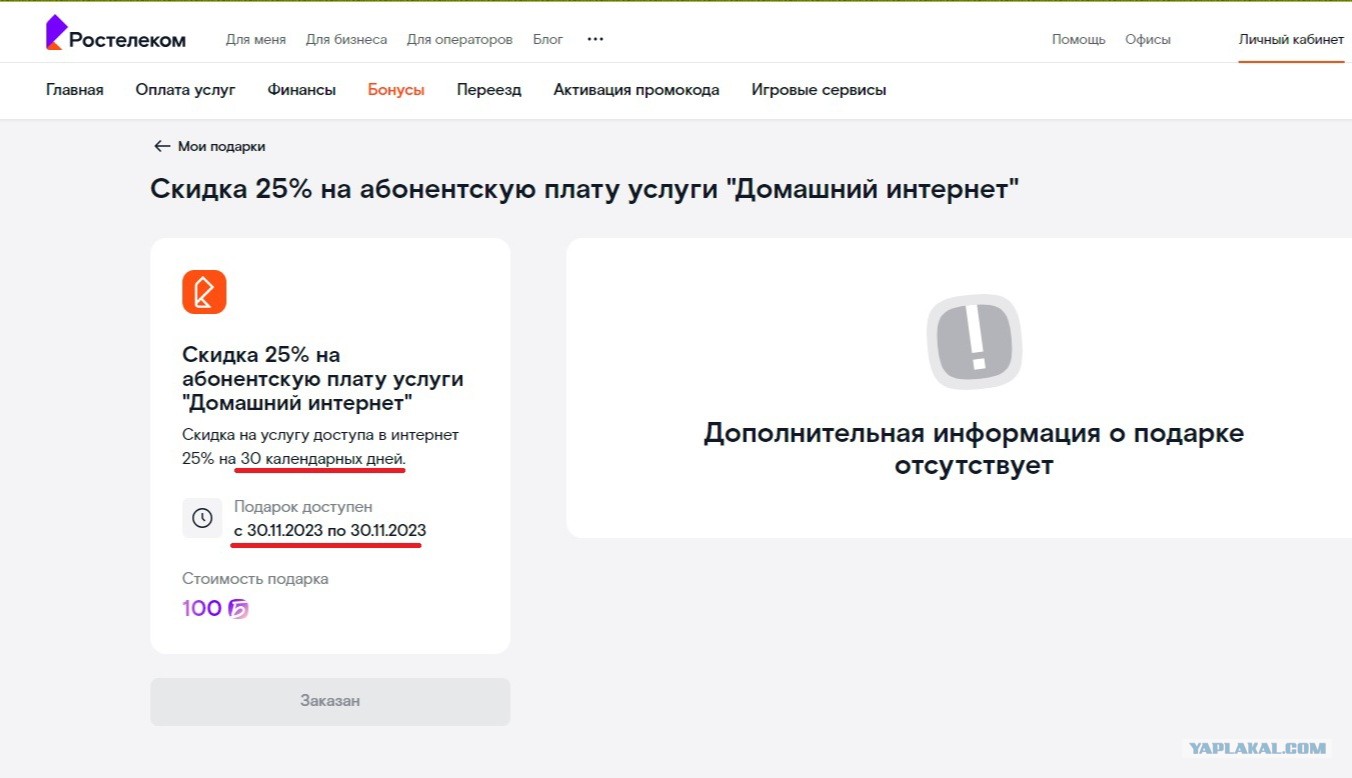Click the date range с 30.11.2023 по 30.11.2023

click(330, 530)
